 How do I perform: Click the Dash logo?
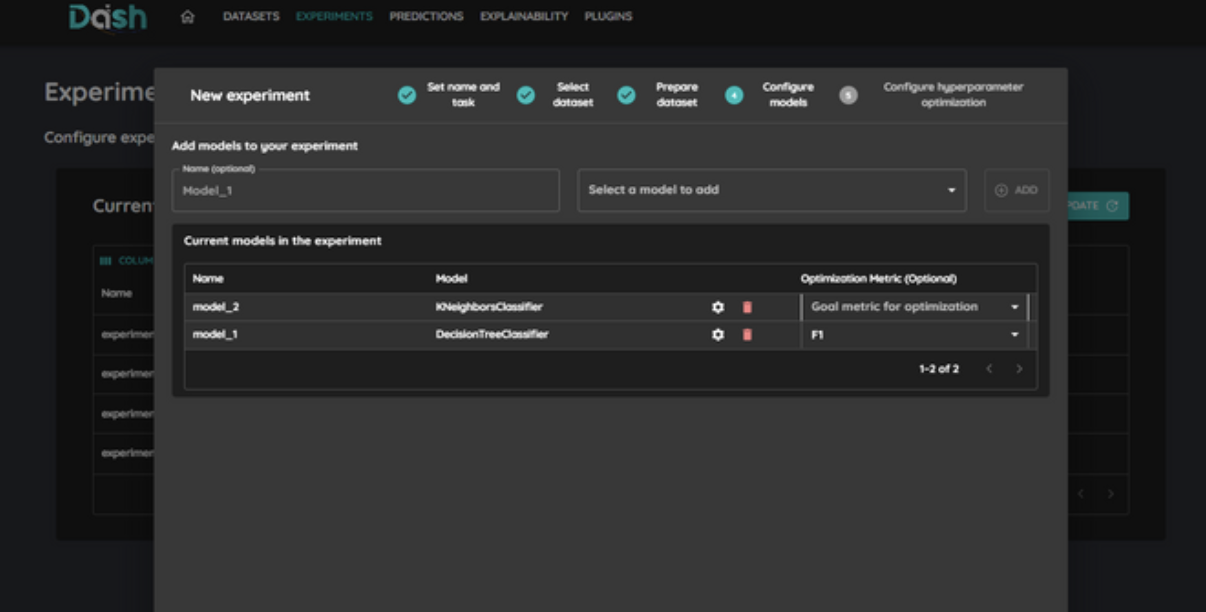coord(108,17)
